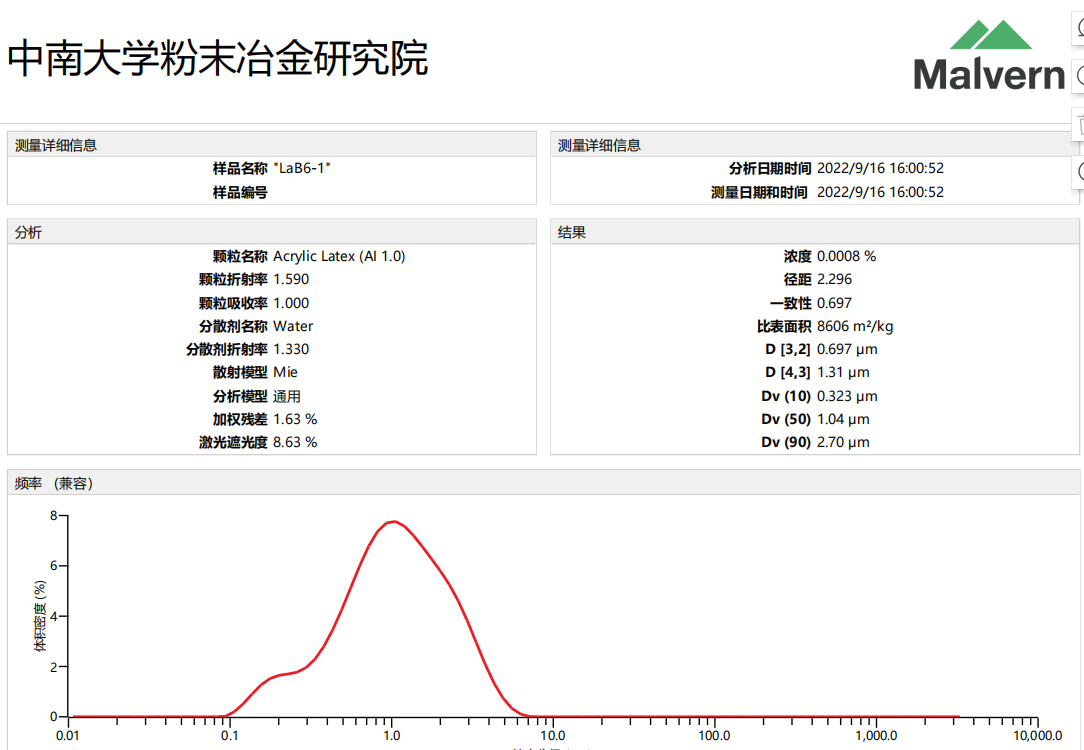The width and height of the screenshot is (1084, 750).
Task: Select the absorption value 1.000
Action: pos(291,303)
